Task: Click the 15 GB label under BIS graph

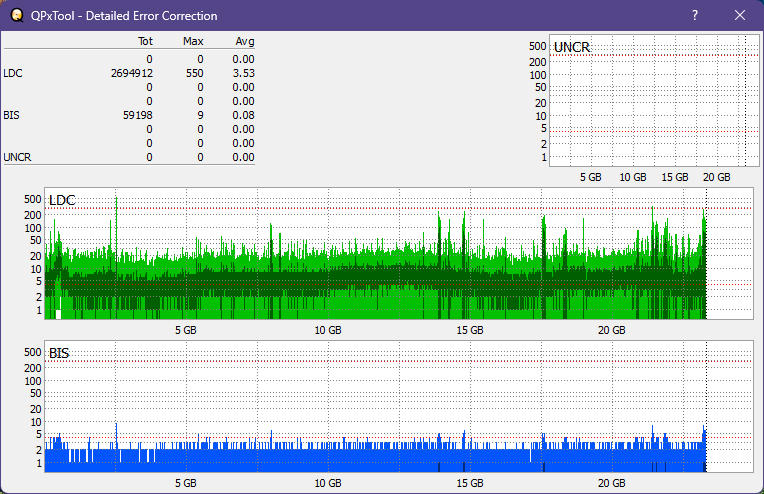Action: click(470, 483)
